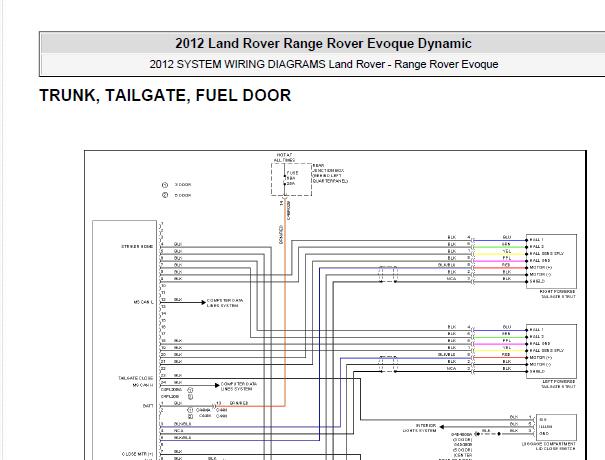Click "MOTOR (+)" in the right powered strut box
Image resolution: width=605 pixels, height=460 pixels.
[541, 267]
